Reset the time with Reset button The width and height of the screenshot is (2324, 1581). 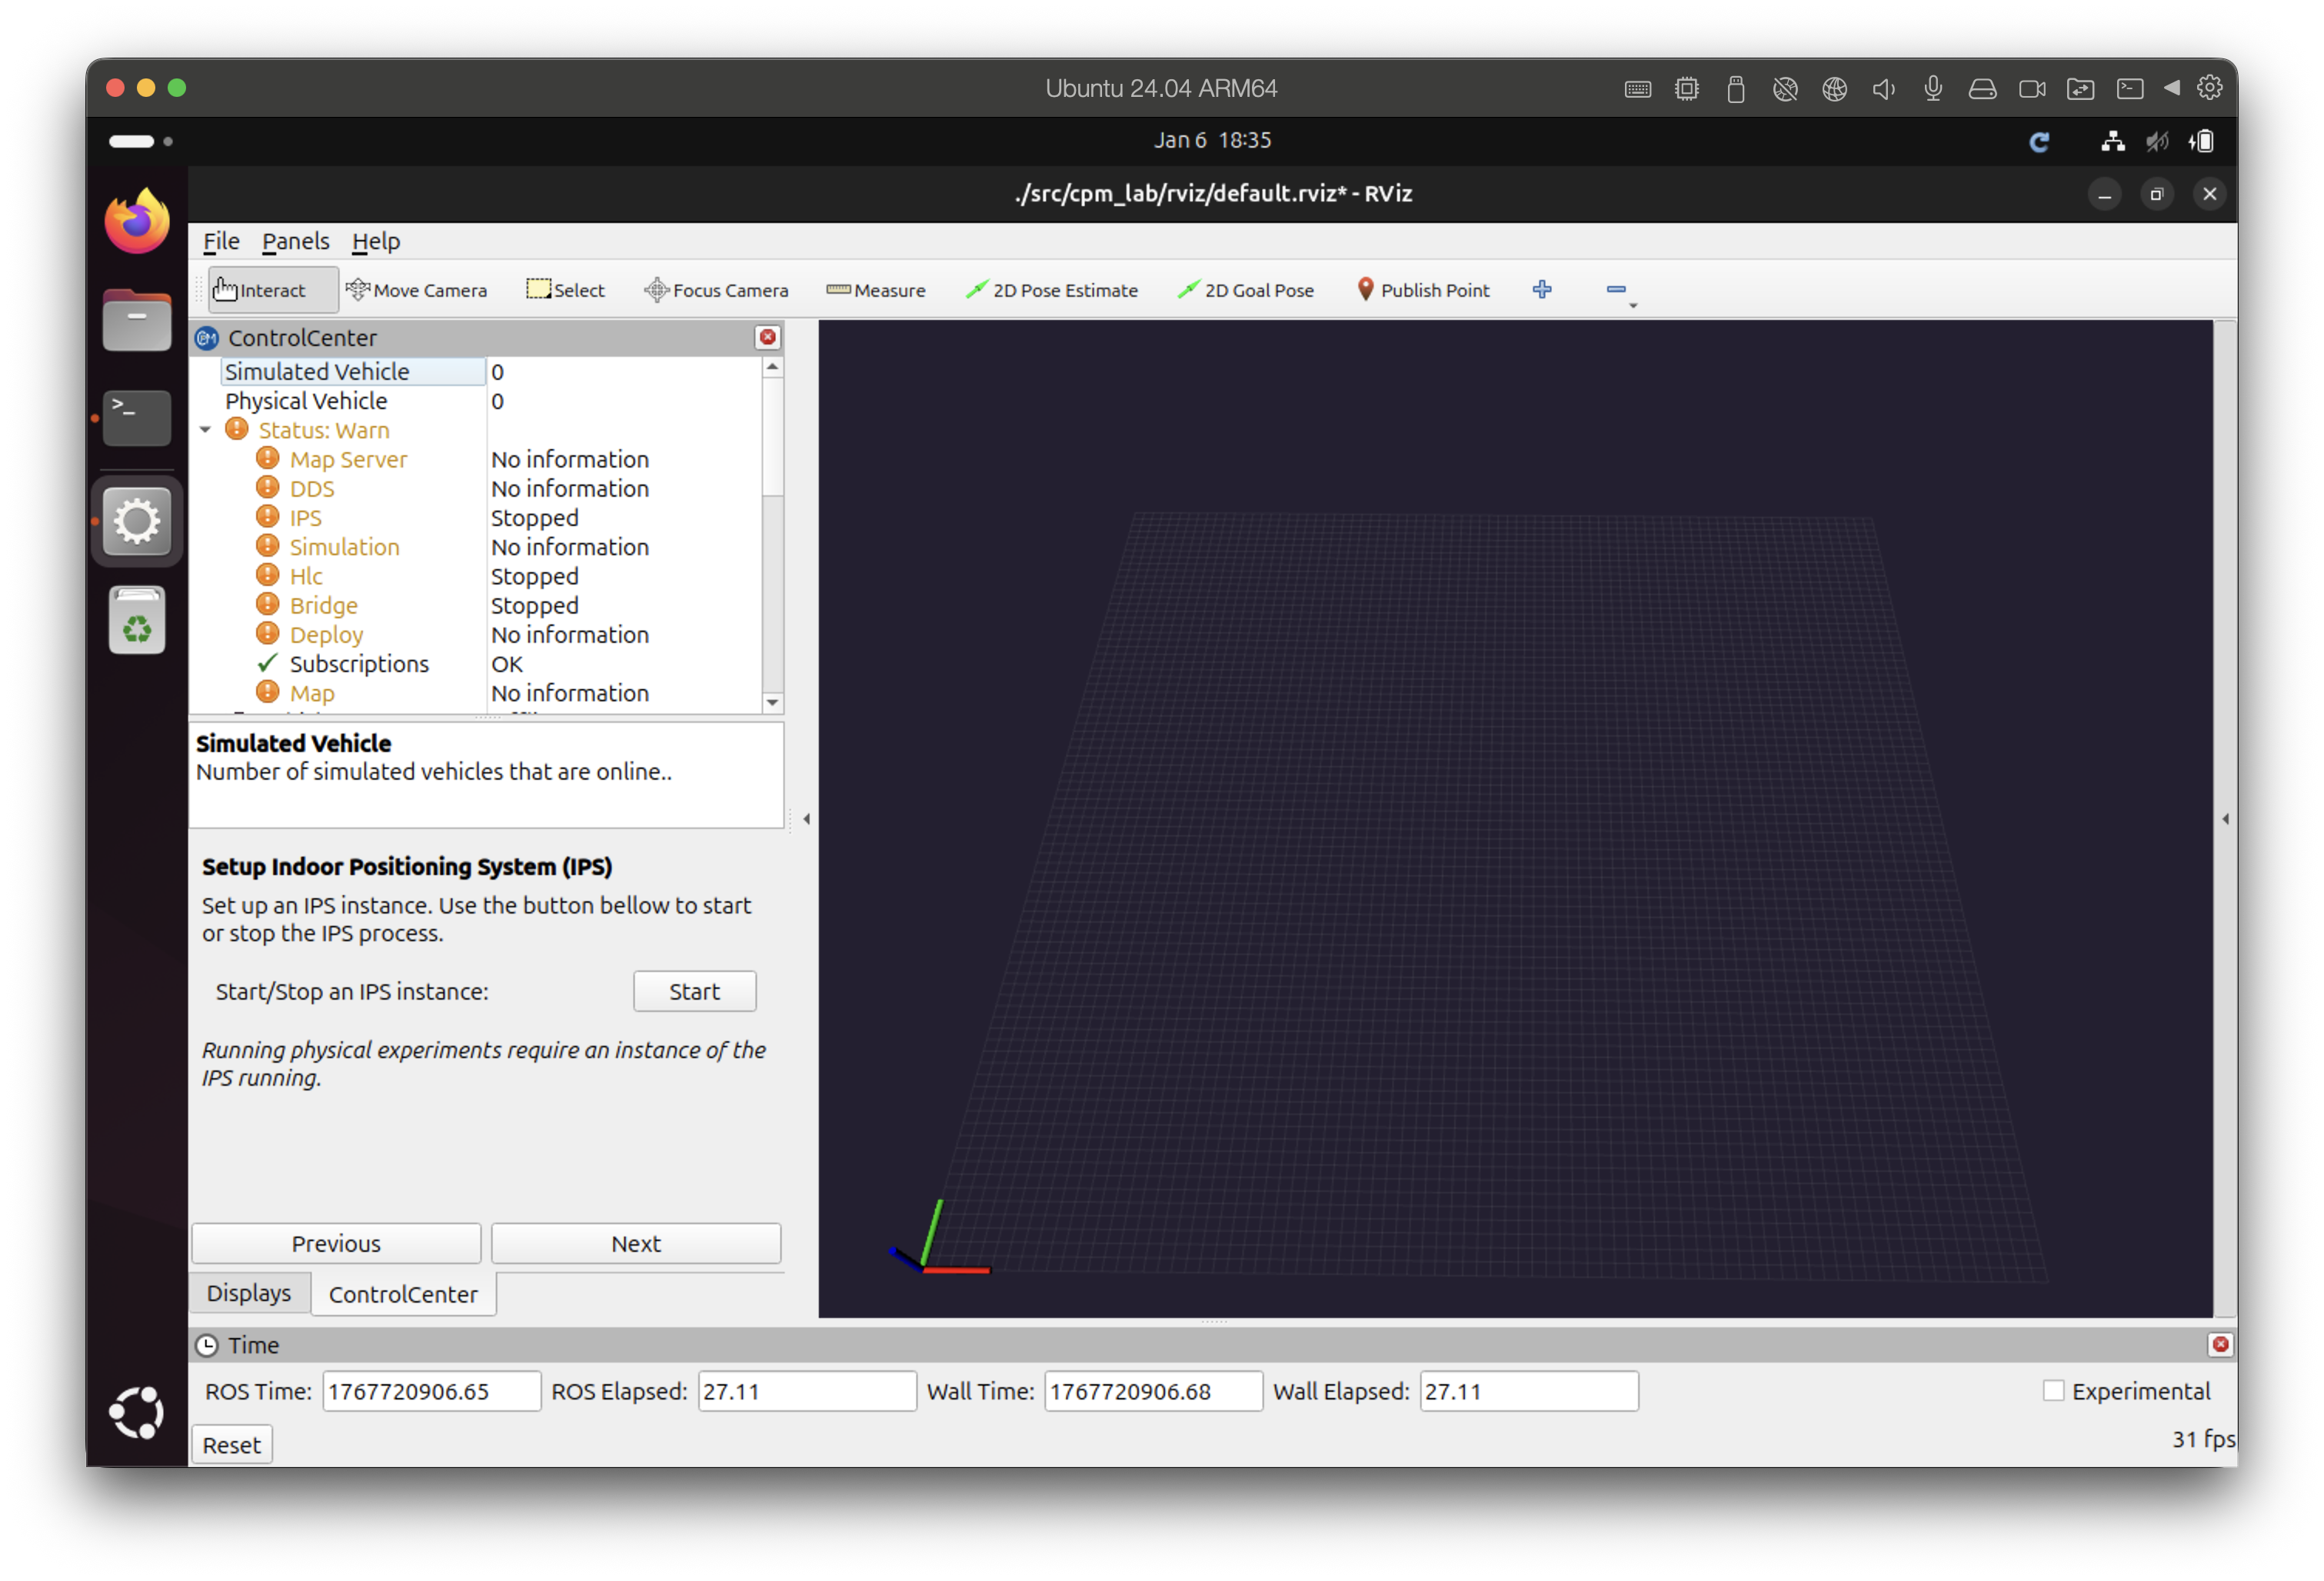pyautogui.click(x=231, y=1444)
